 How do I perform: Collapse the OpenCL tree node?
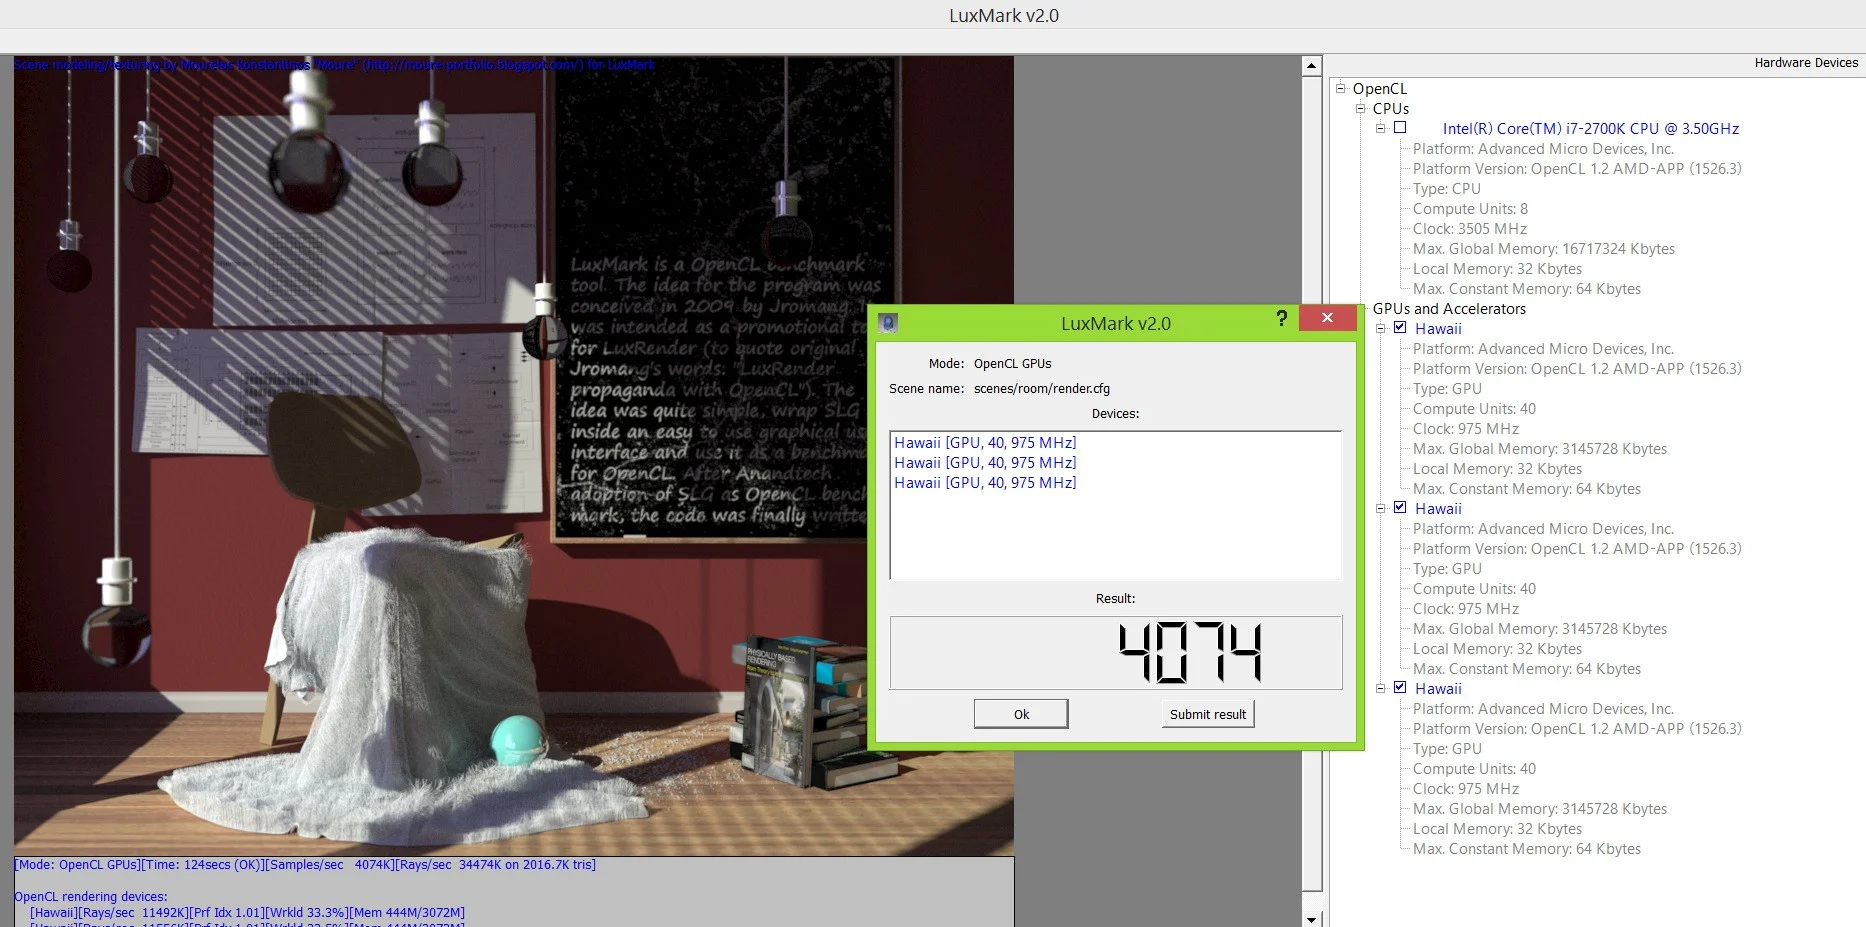[1340, 88]
